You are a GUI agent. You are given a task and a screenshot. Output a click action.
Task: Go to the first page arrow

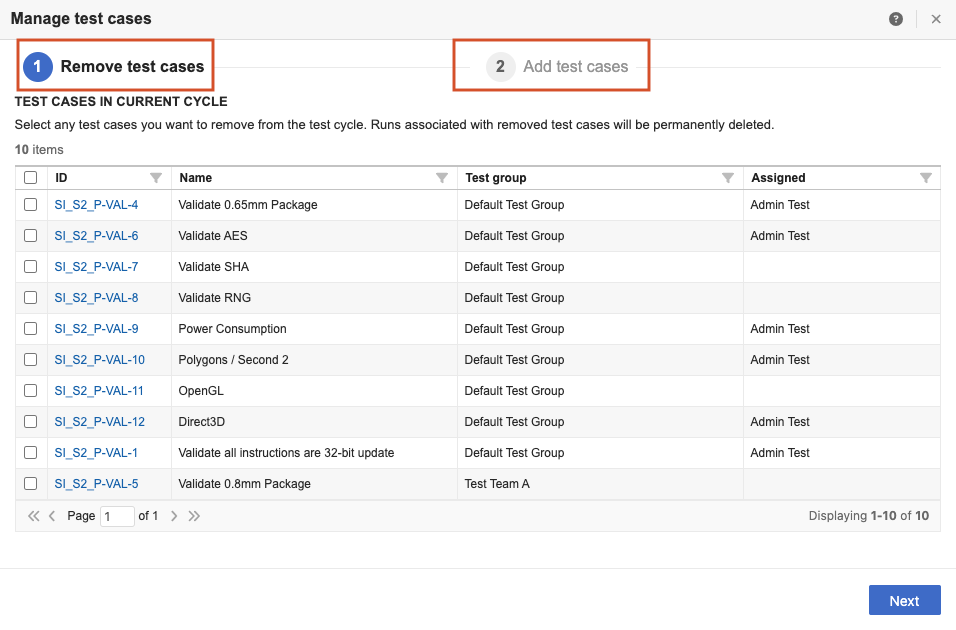click(33, 516)
